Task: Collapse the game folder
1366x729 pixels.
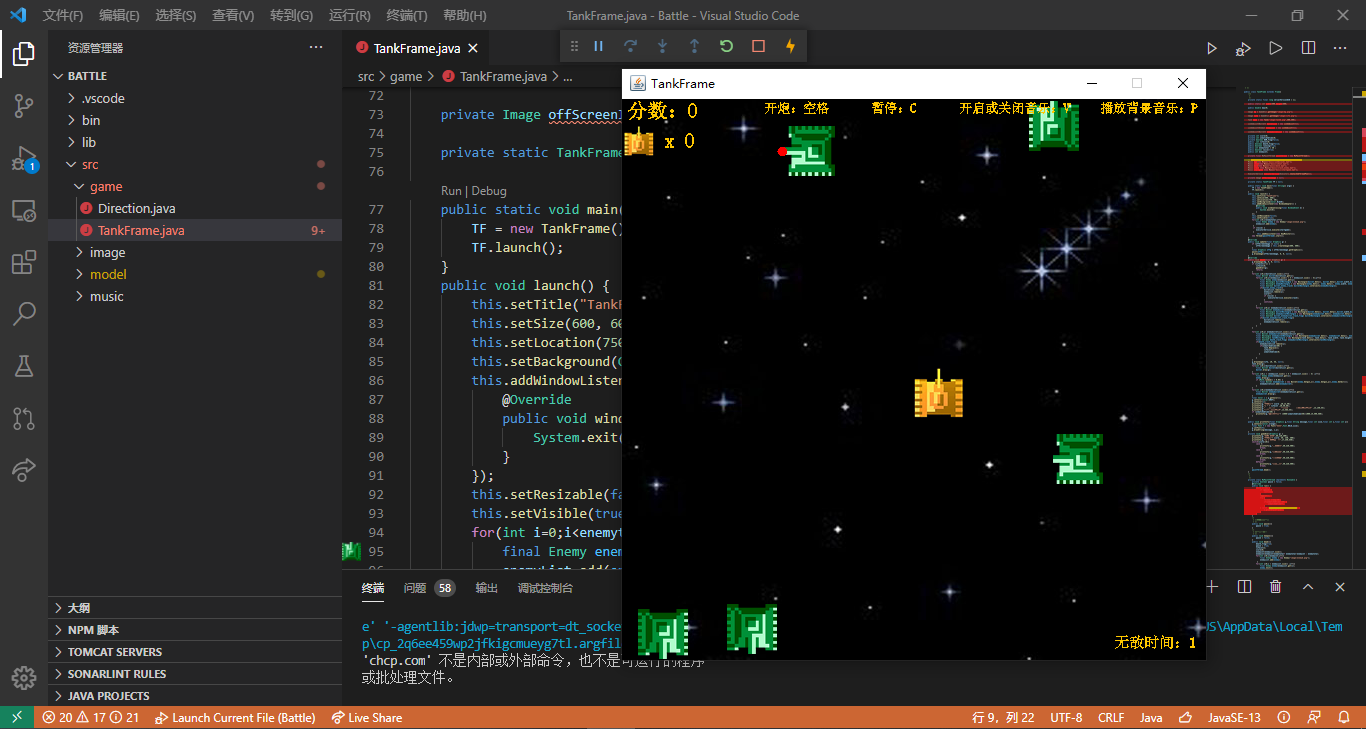Action: [x=195, y=186]
